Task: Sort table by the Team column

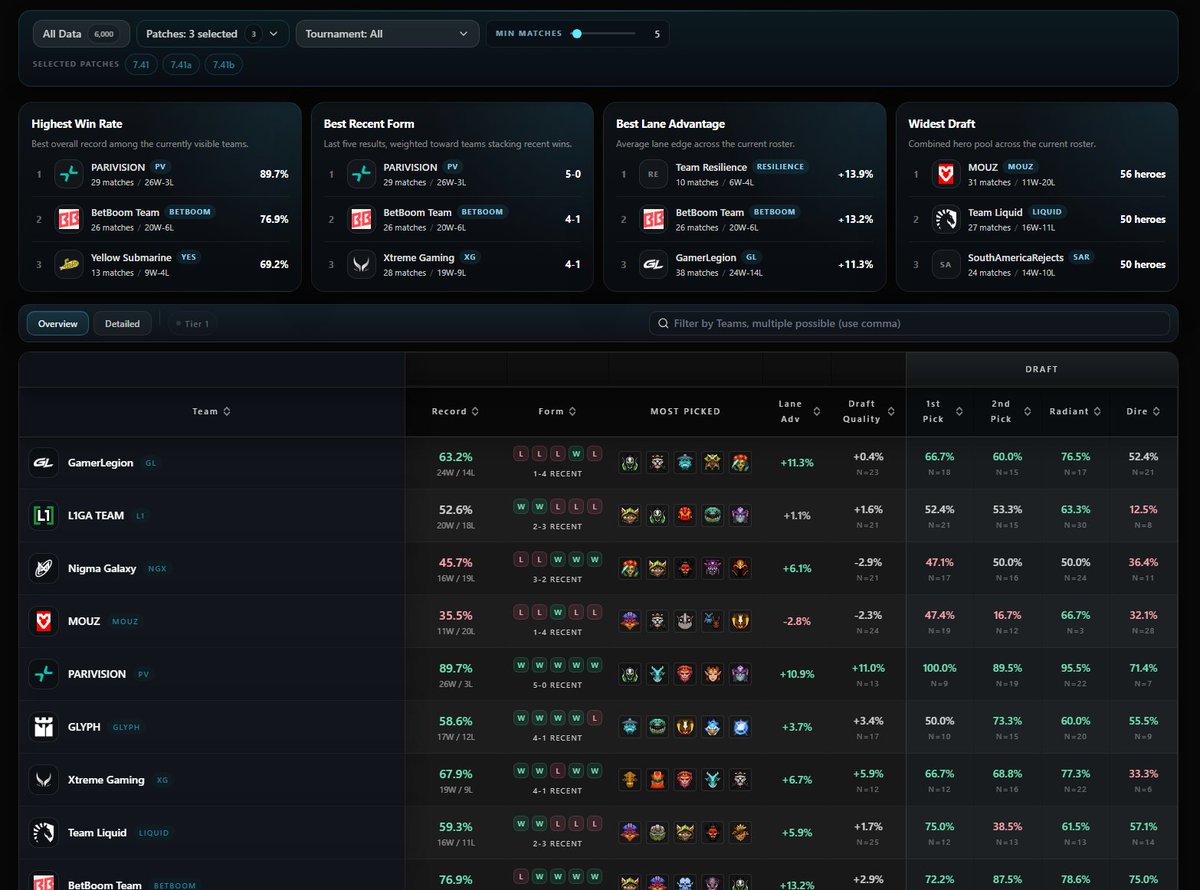Action: point(212,411)
